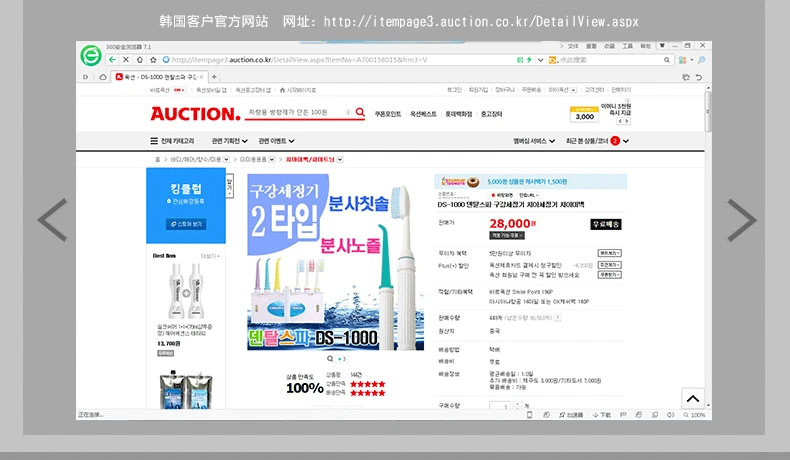Open the red breadcrumb category dropdown arrow
This screenshot has width=790, height=460.
click(x=340, y=160)
